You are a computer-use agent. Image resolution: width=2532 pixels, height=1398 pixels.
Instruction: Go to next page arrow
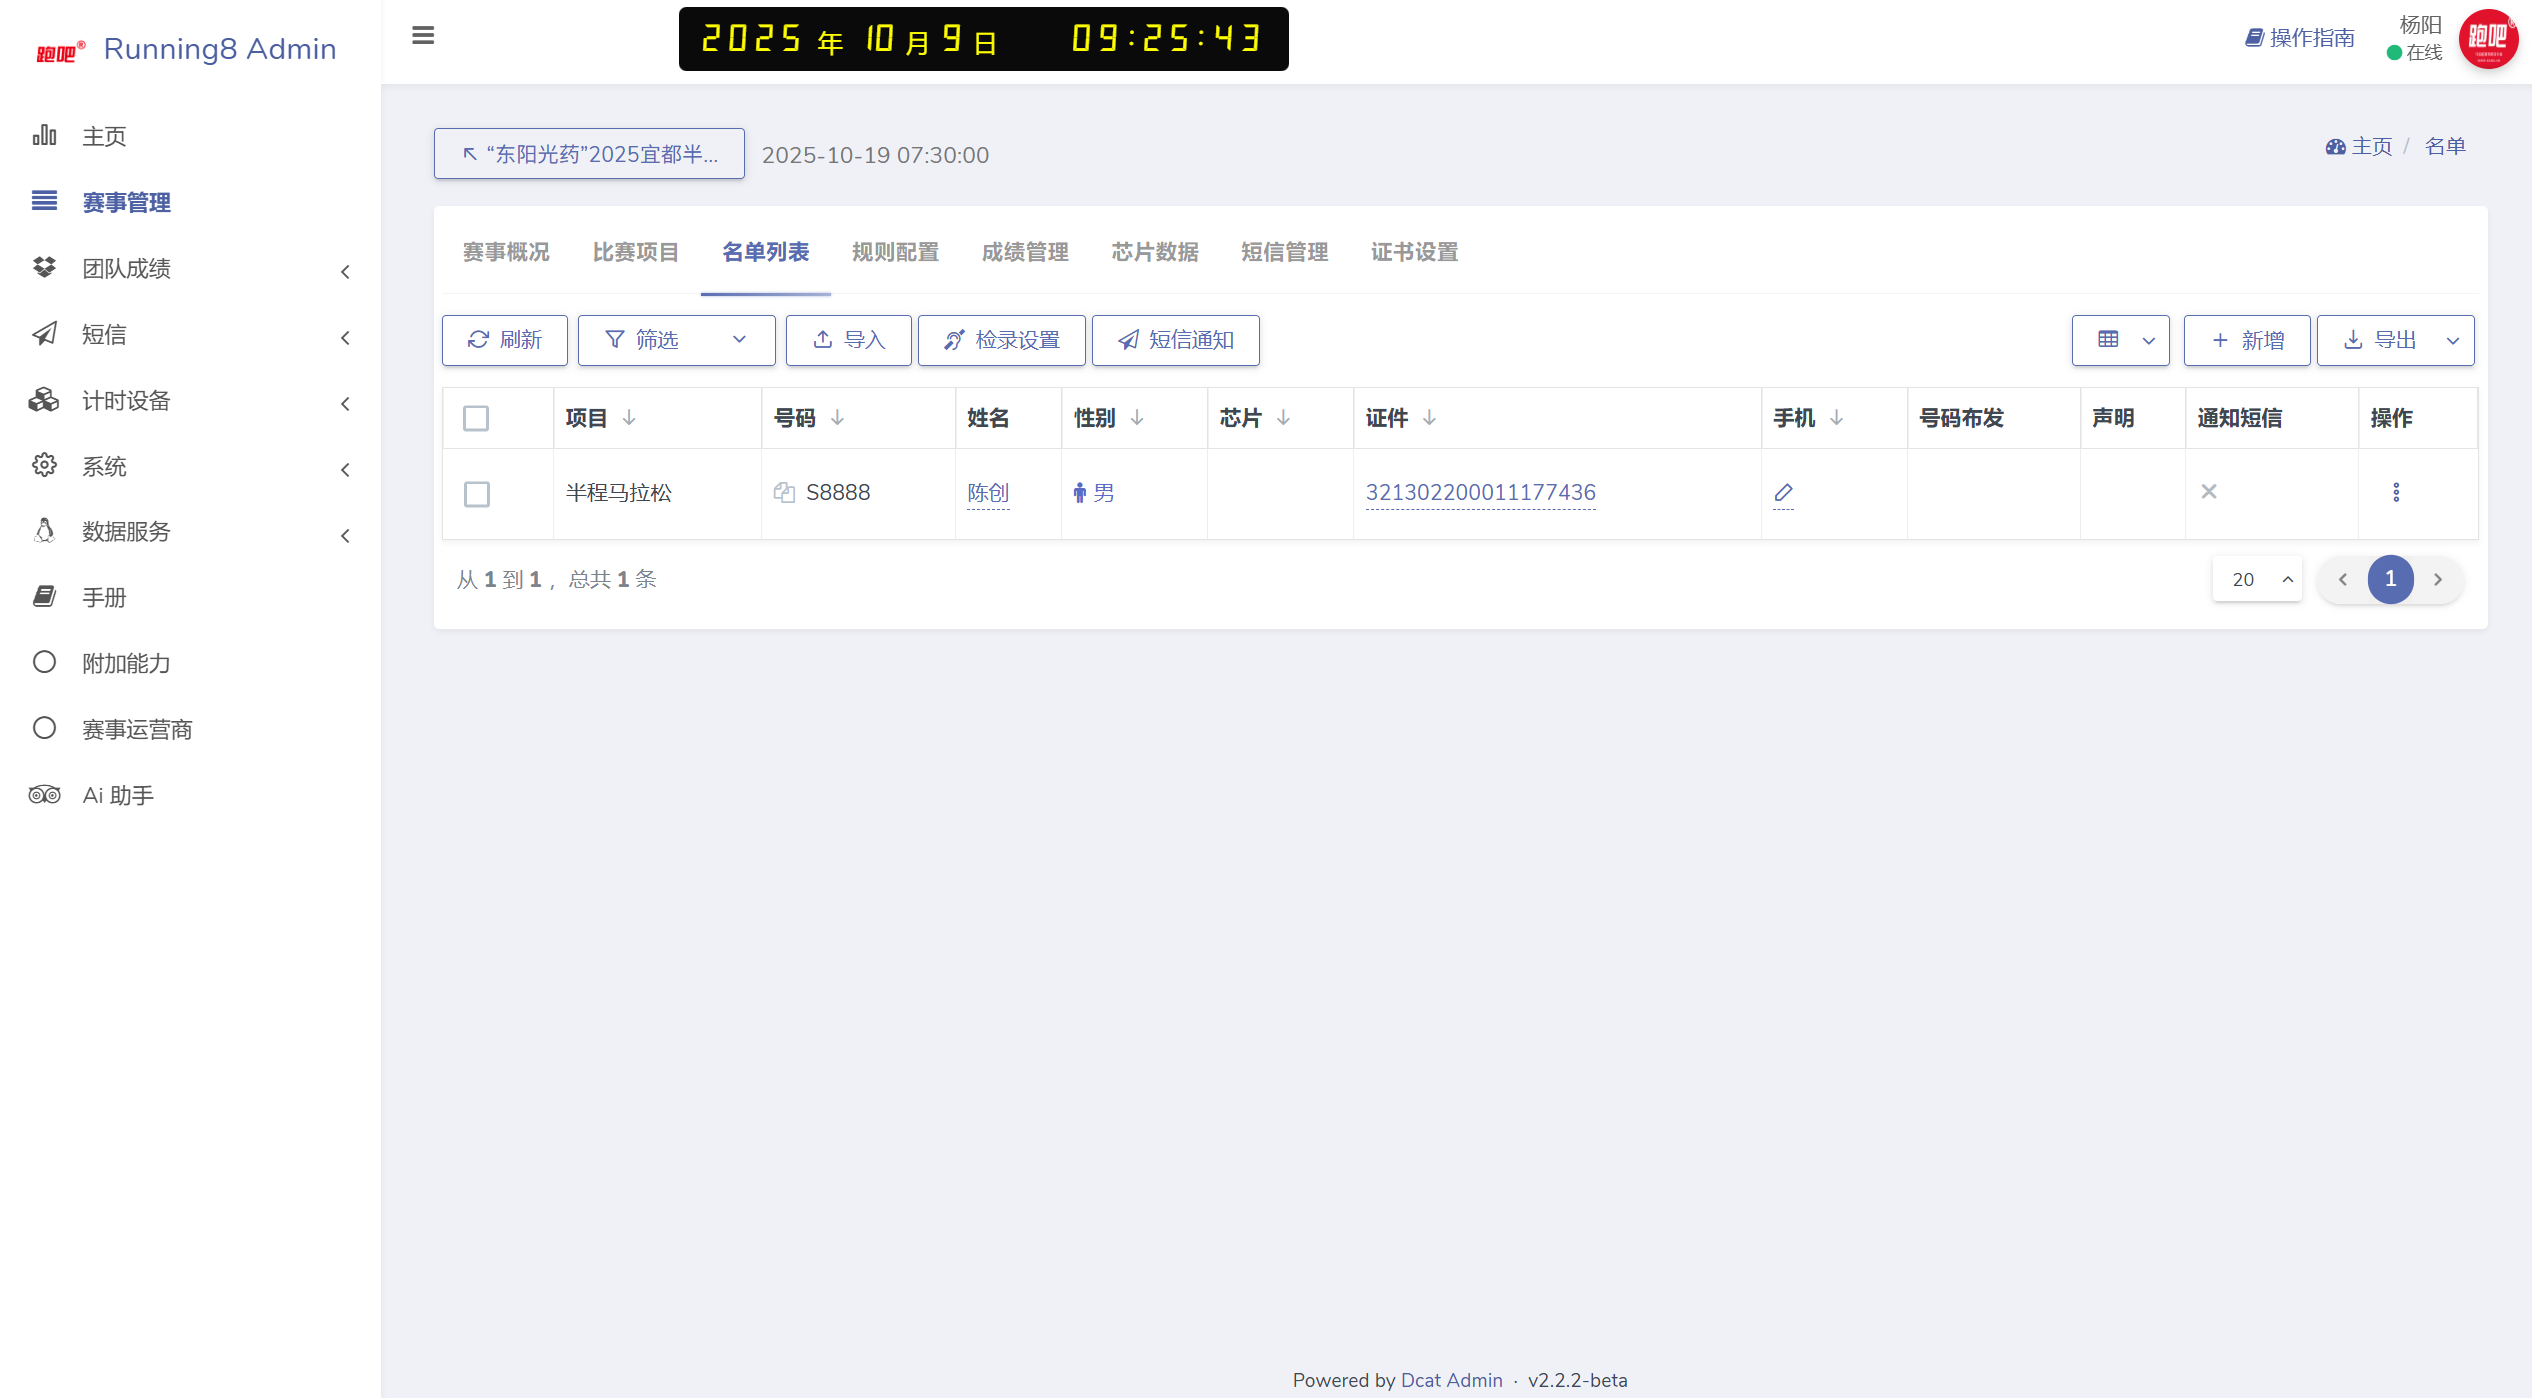tap(2438, 579)
